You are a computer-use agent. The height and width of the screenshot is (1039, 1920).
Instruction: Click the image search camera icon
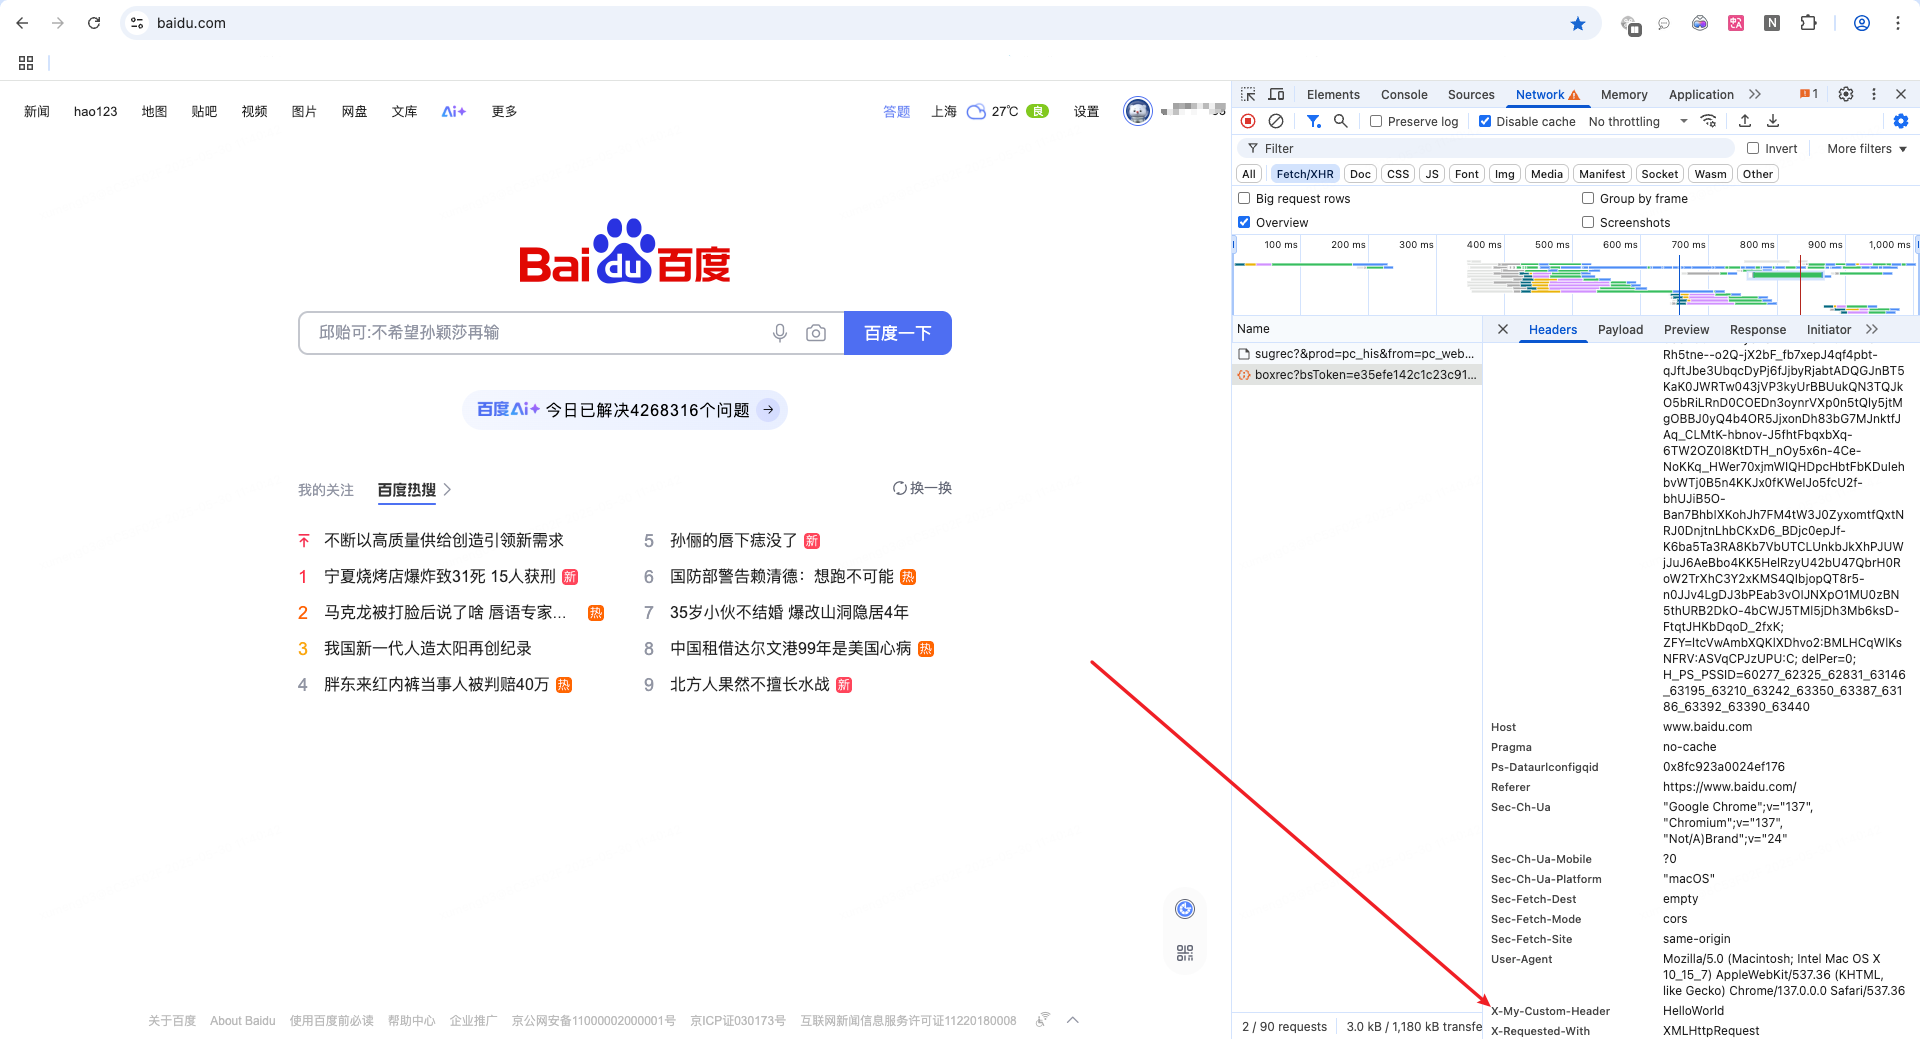816,333
